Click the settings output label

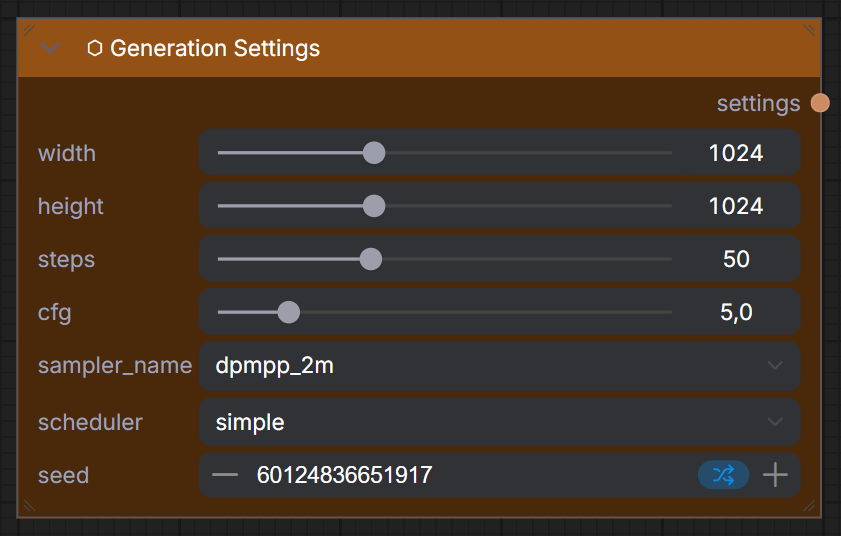coord(758,104)
